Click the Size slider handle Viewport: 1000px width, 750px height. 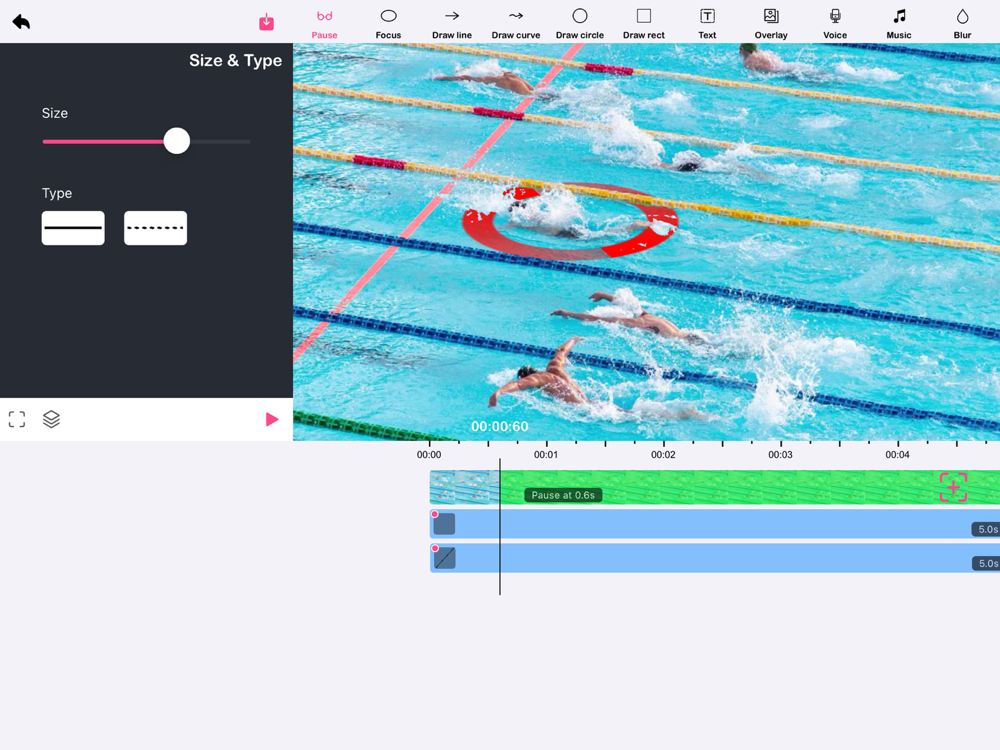(x=177, y=141)
